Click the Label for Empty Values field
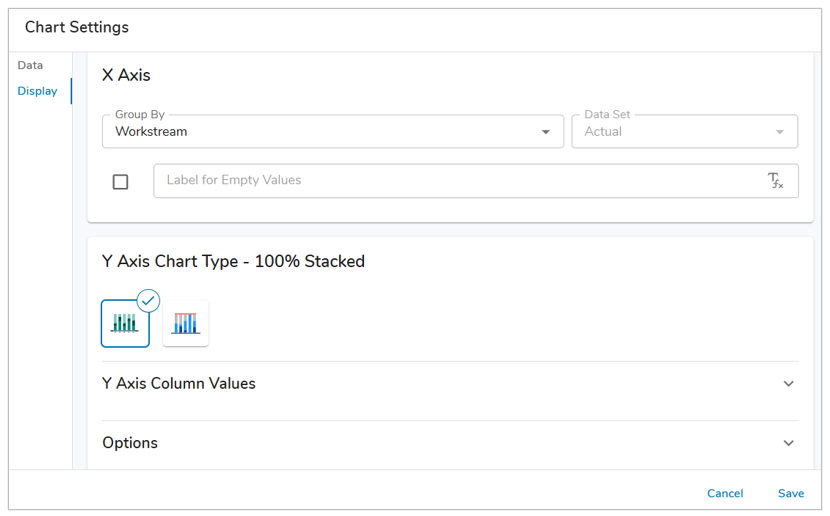Screen dimensions: 830x516 point(455,181)
